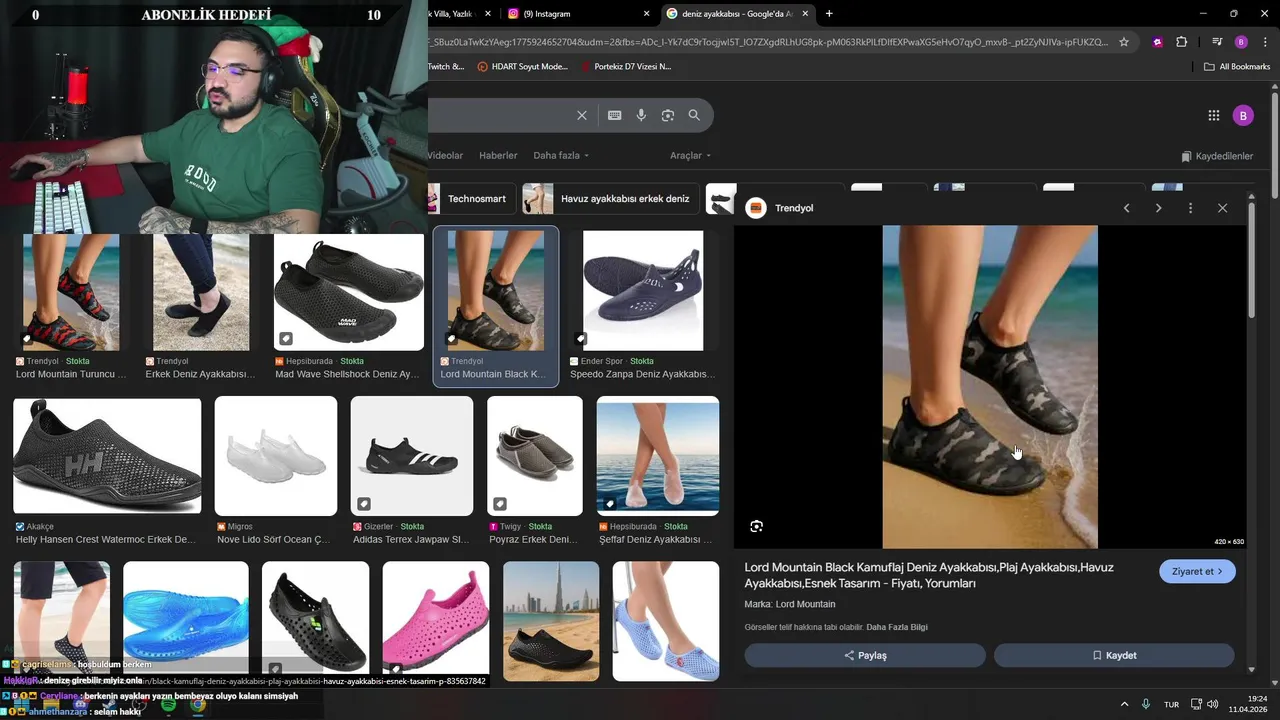This screenshot has height=720, width=1280.
Task: Open the Google account avatar on page
Action: point(1243,115)
